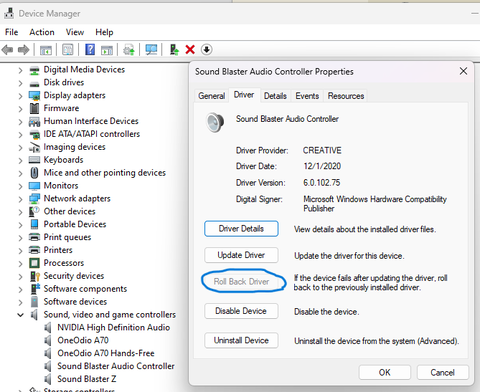Click the Show/Hide action pane toolbar icon
Screen dimensions: 480x392
click(x=107, y=50)
